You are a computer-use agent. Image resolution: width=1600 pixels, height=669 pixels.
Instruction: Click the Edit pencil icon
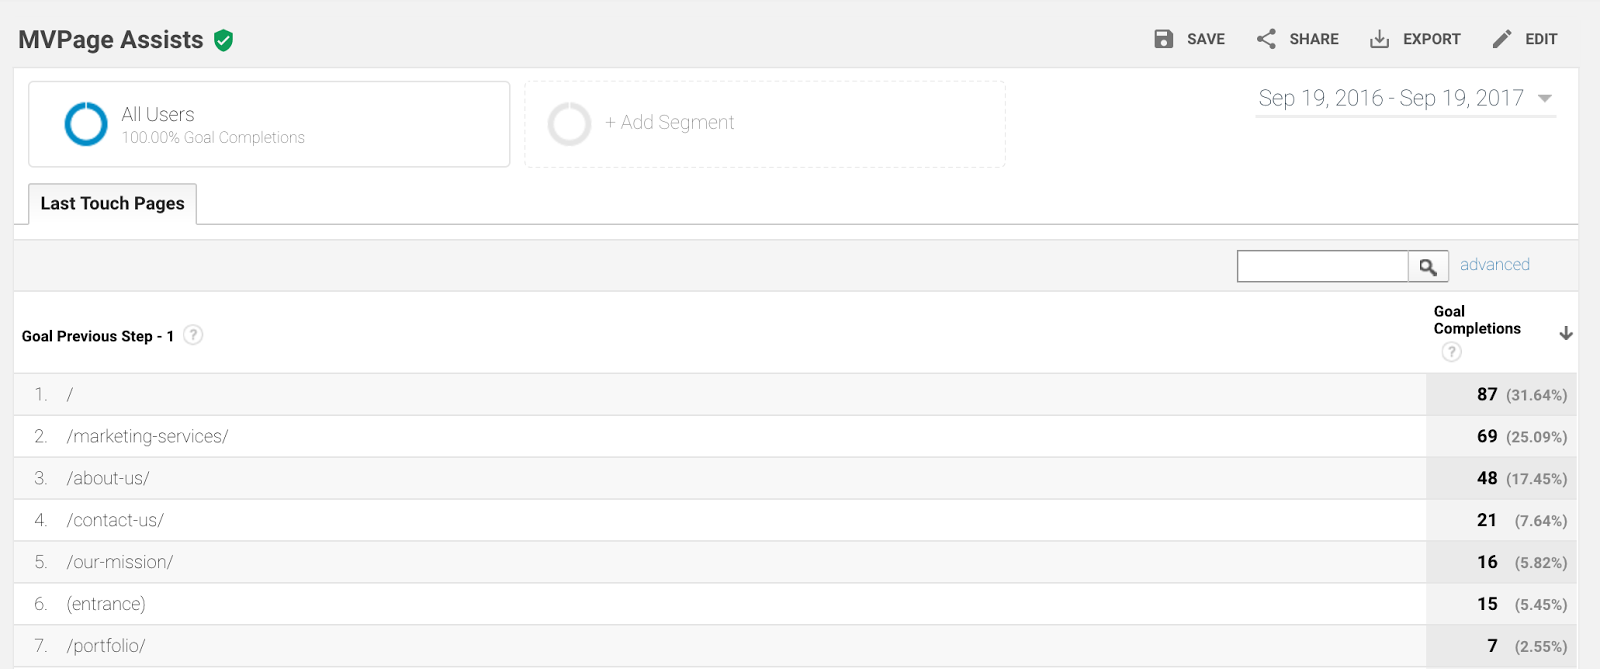point(1501,38)
